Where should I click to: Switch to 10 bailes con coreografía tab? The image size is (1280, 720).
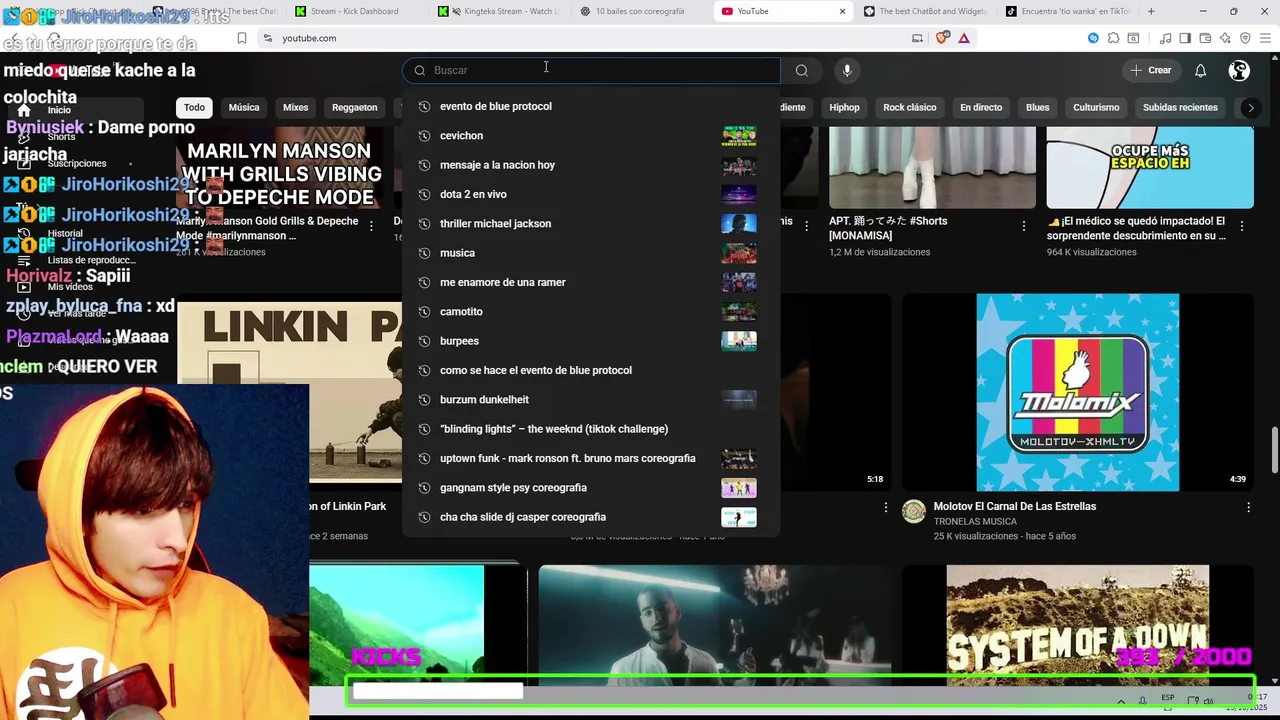(x=642, y=11)
